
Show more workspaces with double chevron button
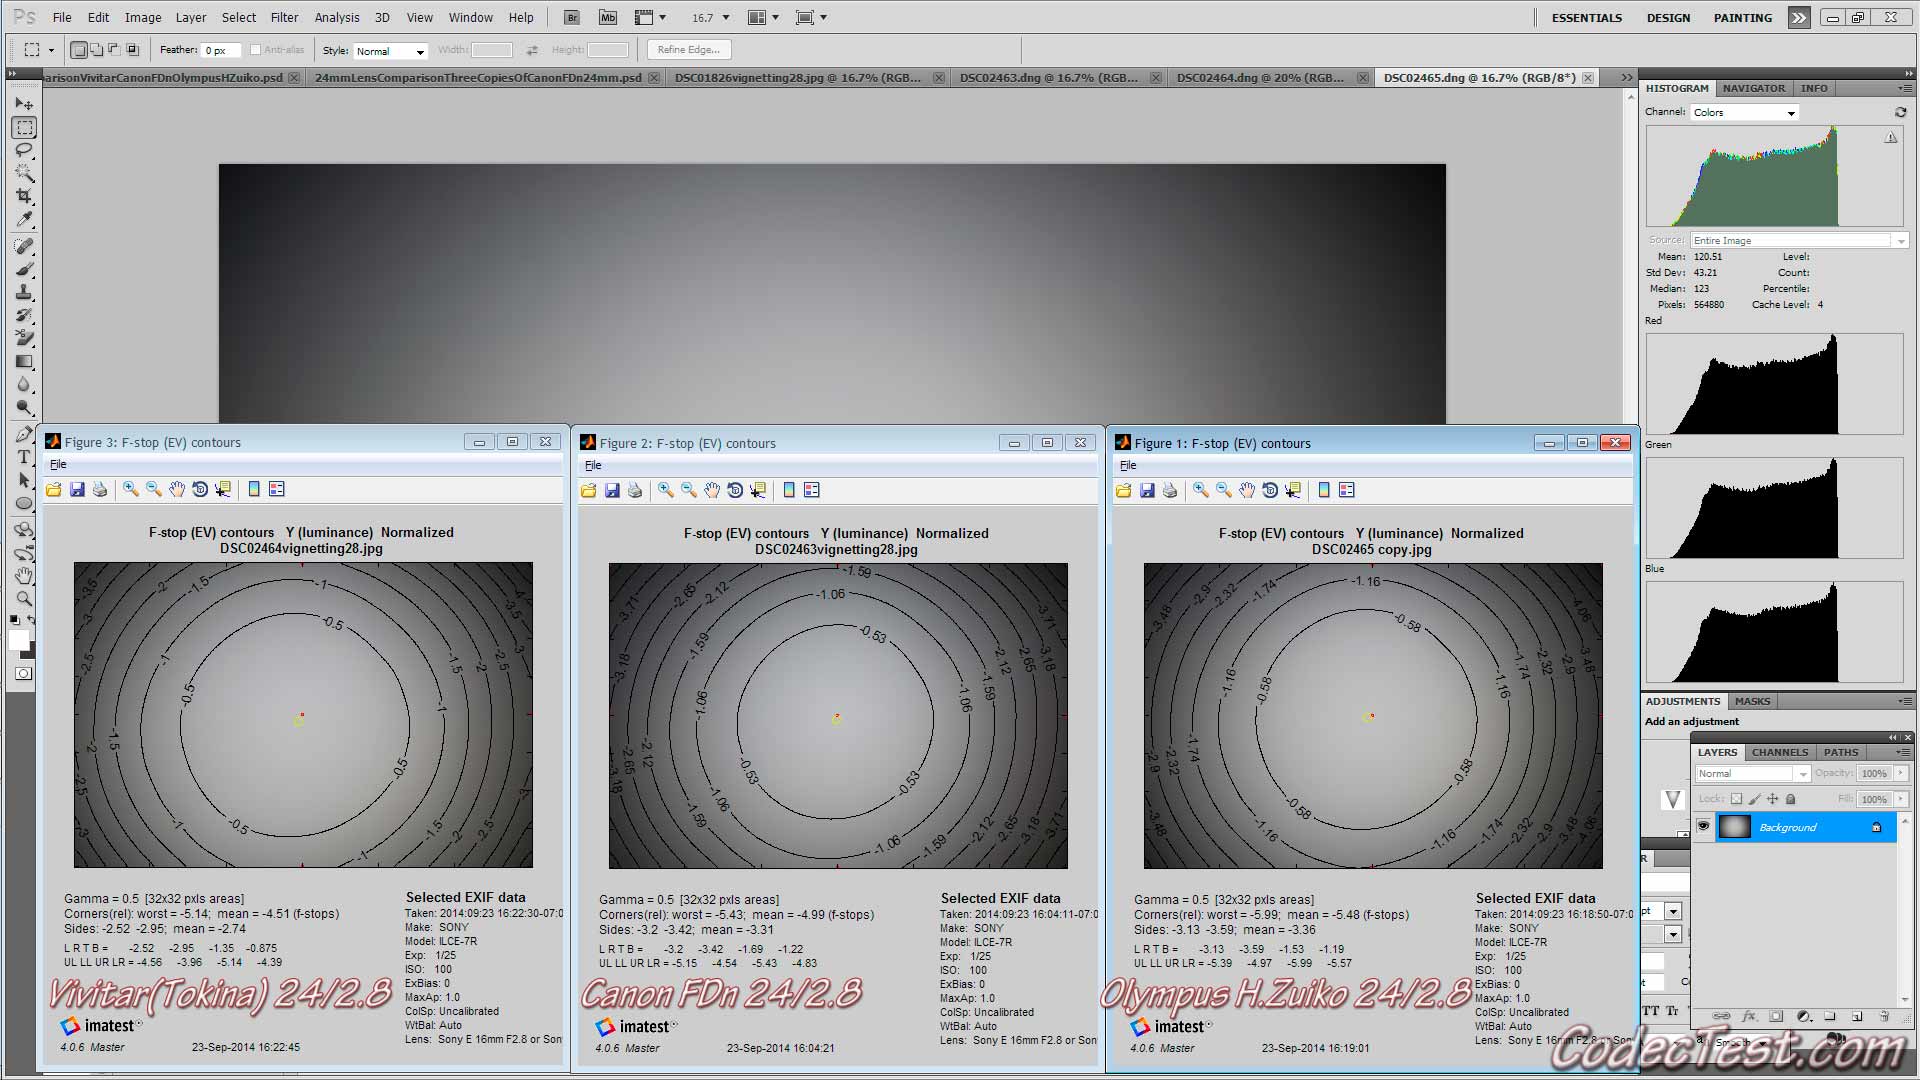(1798, 17)
